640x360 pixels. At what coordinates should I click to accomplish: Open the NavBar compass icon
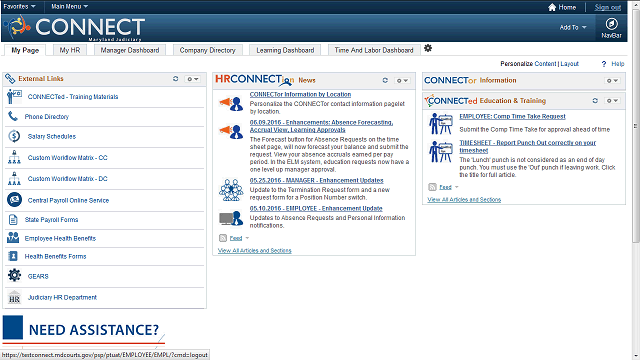(x=611, y=24)
